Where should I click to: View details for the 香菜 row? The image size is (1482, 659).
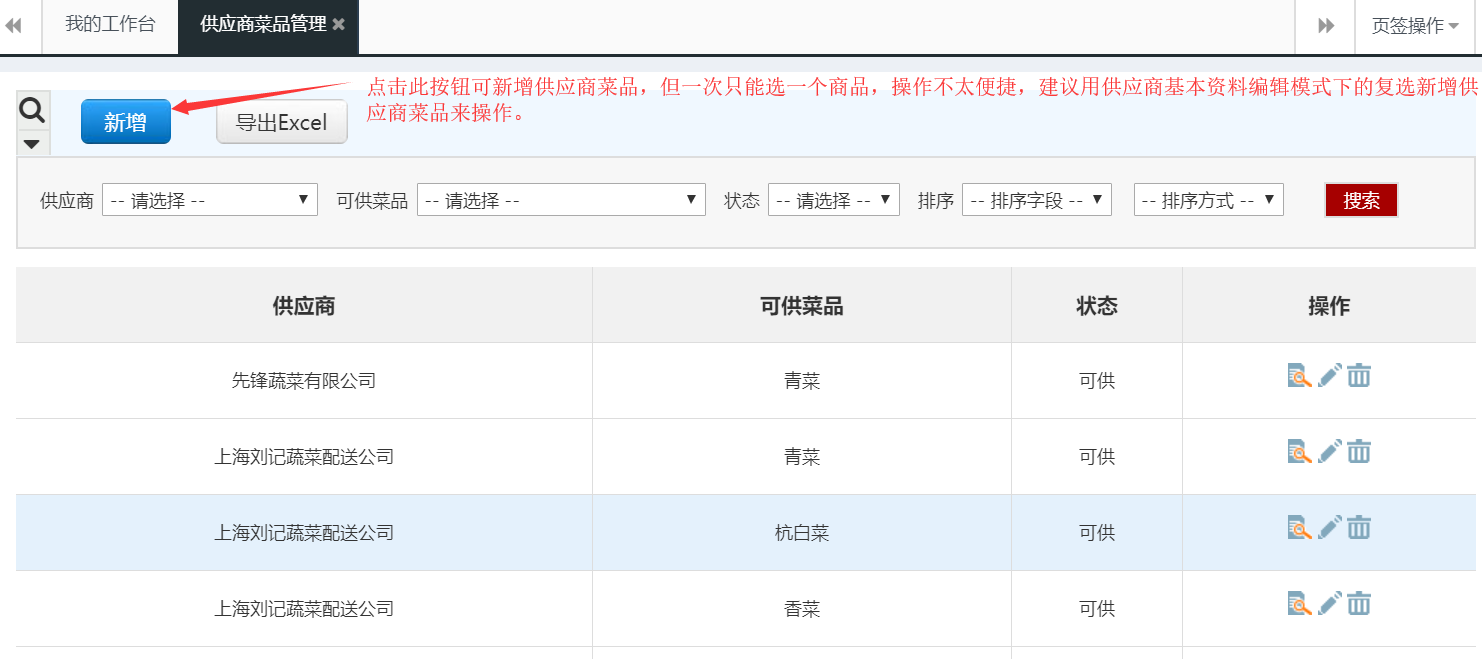1299,604
